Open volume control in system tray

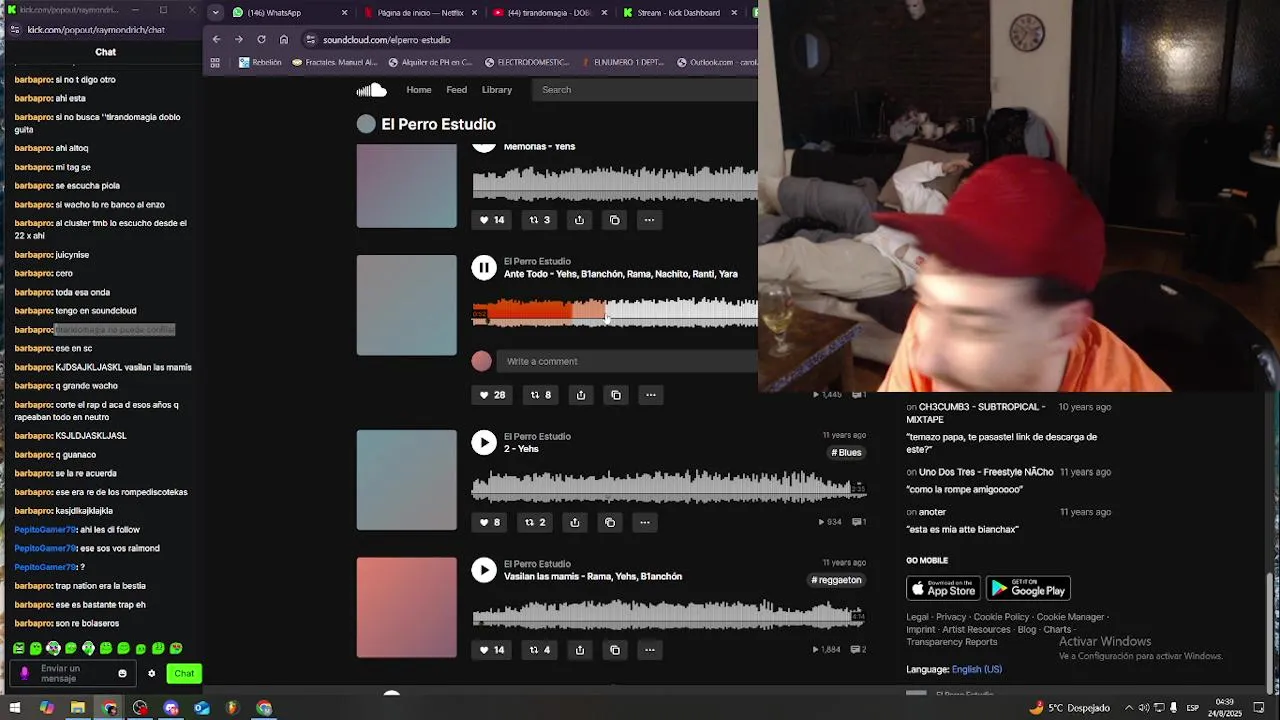tap(1144, 708)
